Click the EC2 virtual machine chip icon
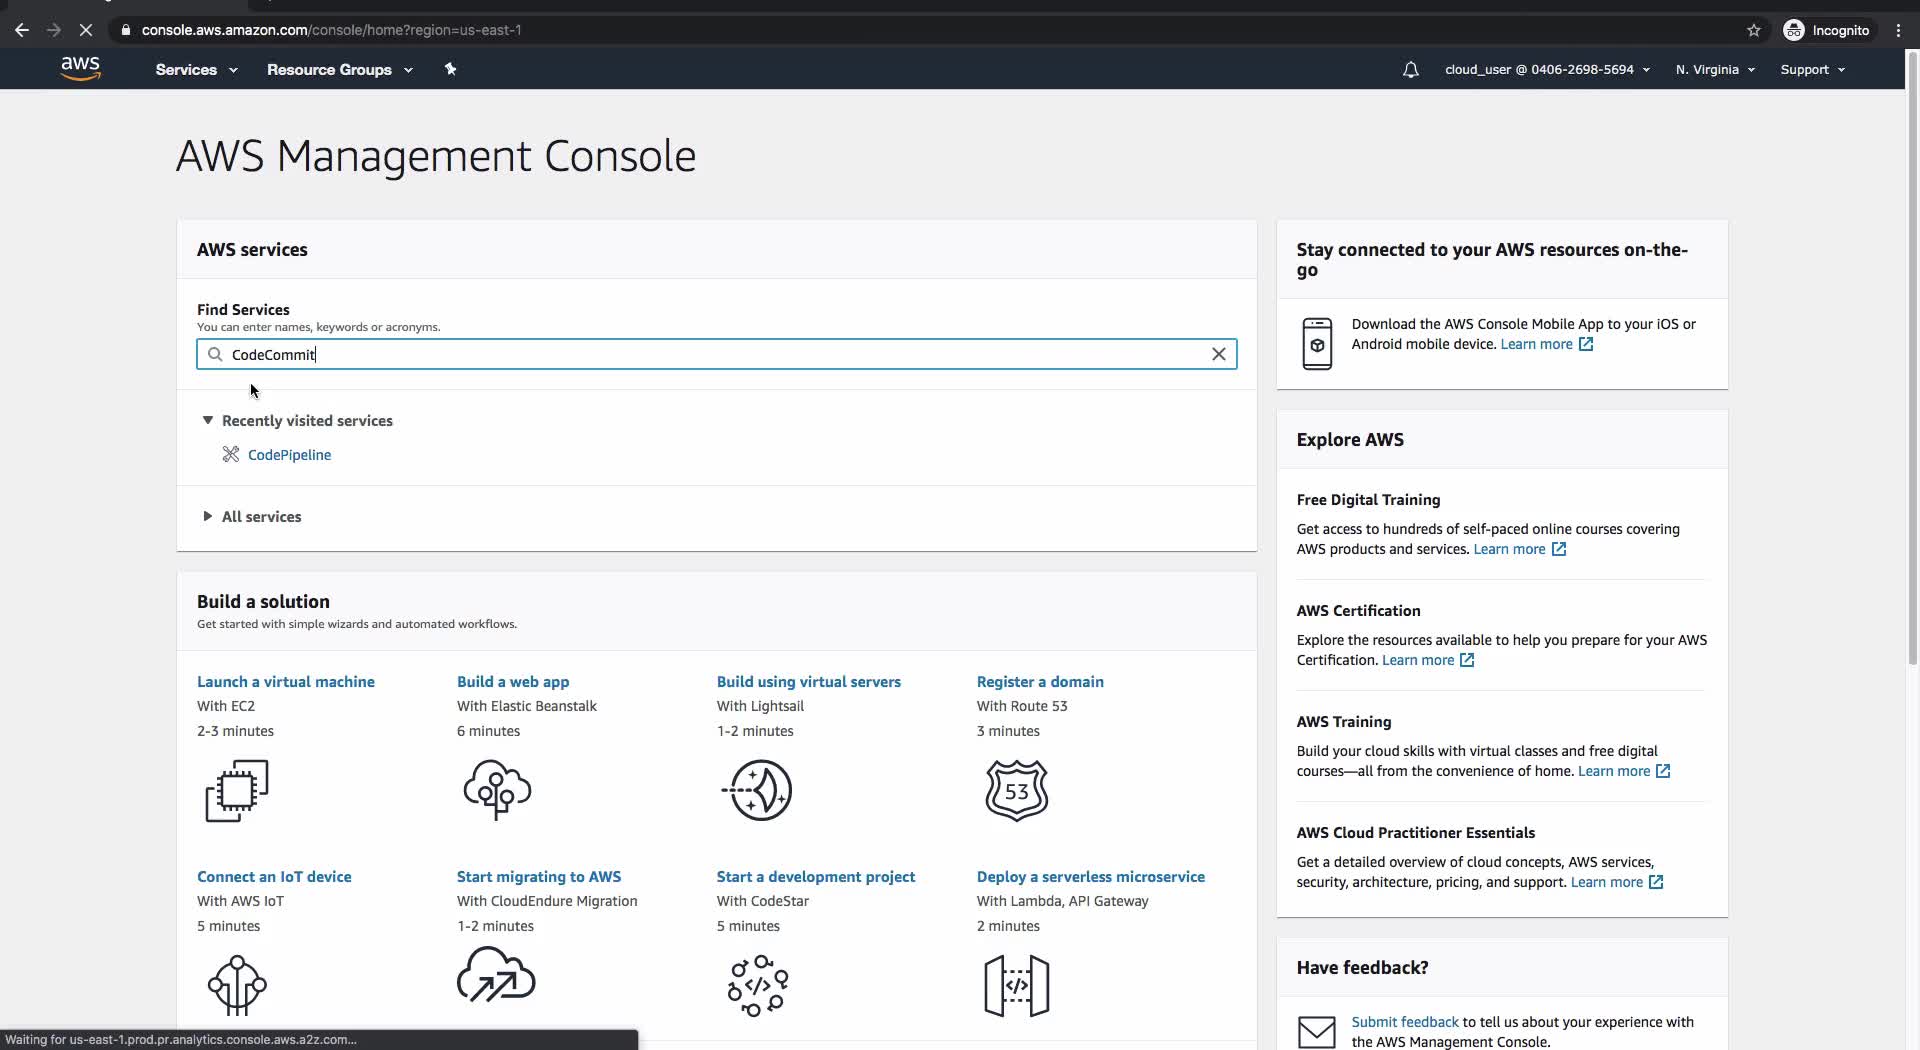This screenshot has height=1050, width=1920. 237,790
